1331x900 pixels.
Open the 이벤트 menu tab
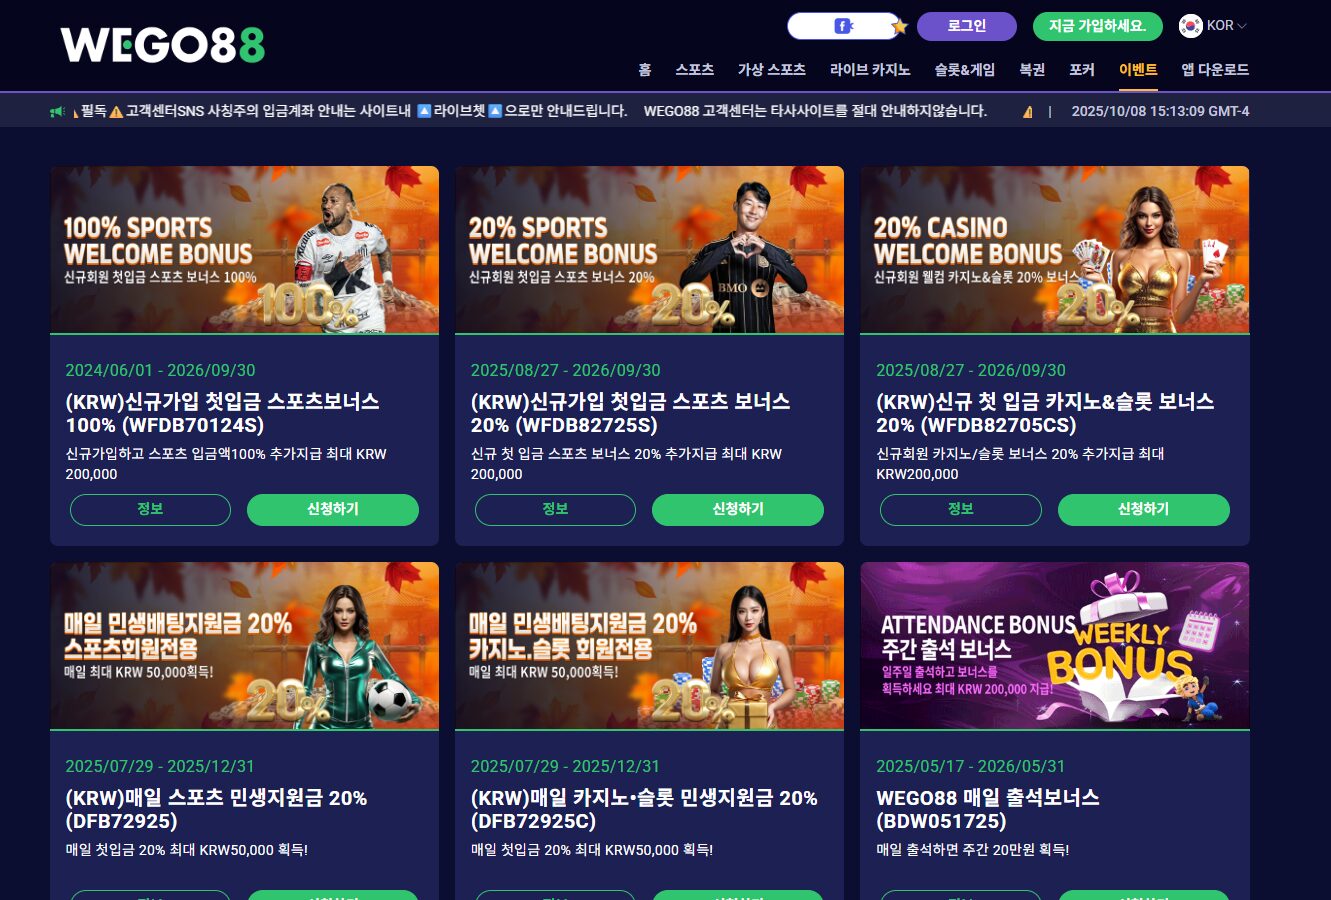(1138, 69)
